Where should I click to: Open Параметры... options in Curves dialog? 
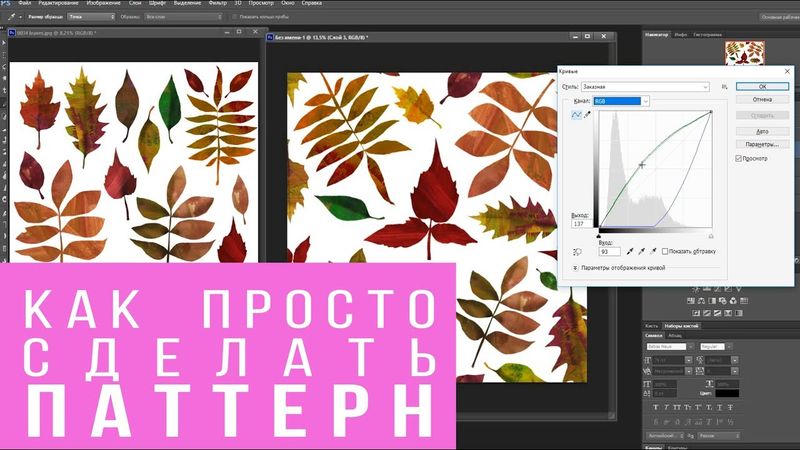click(762, 144)
